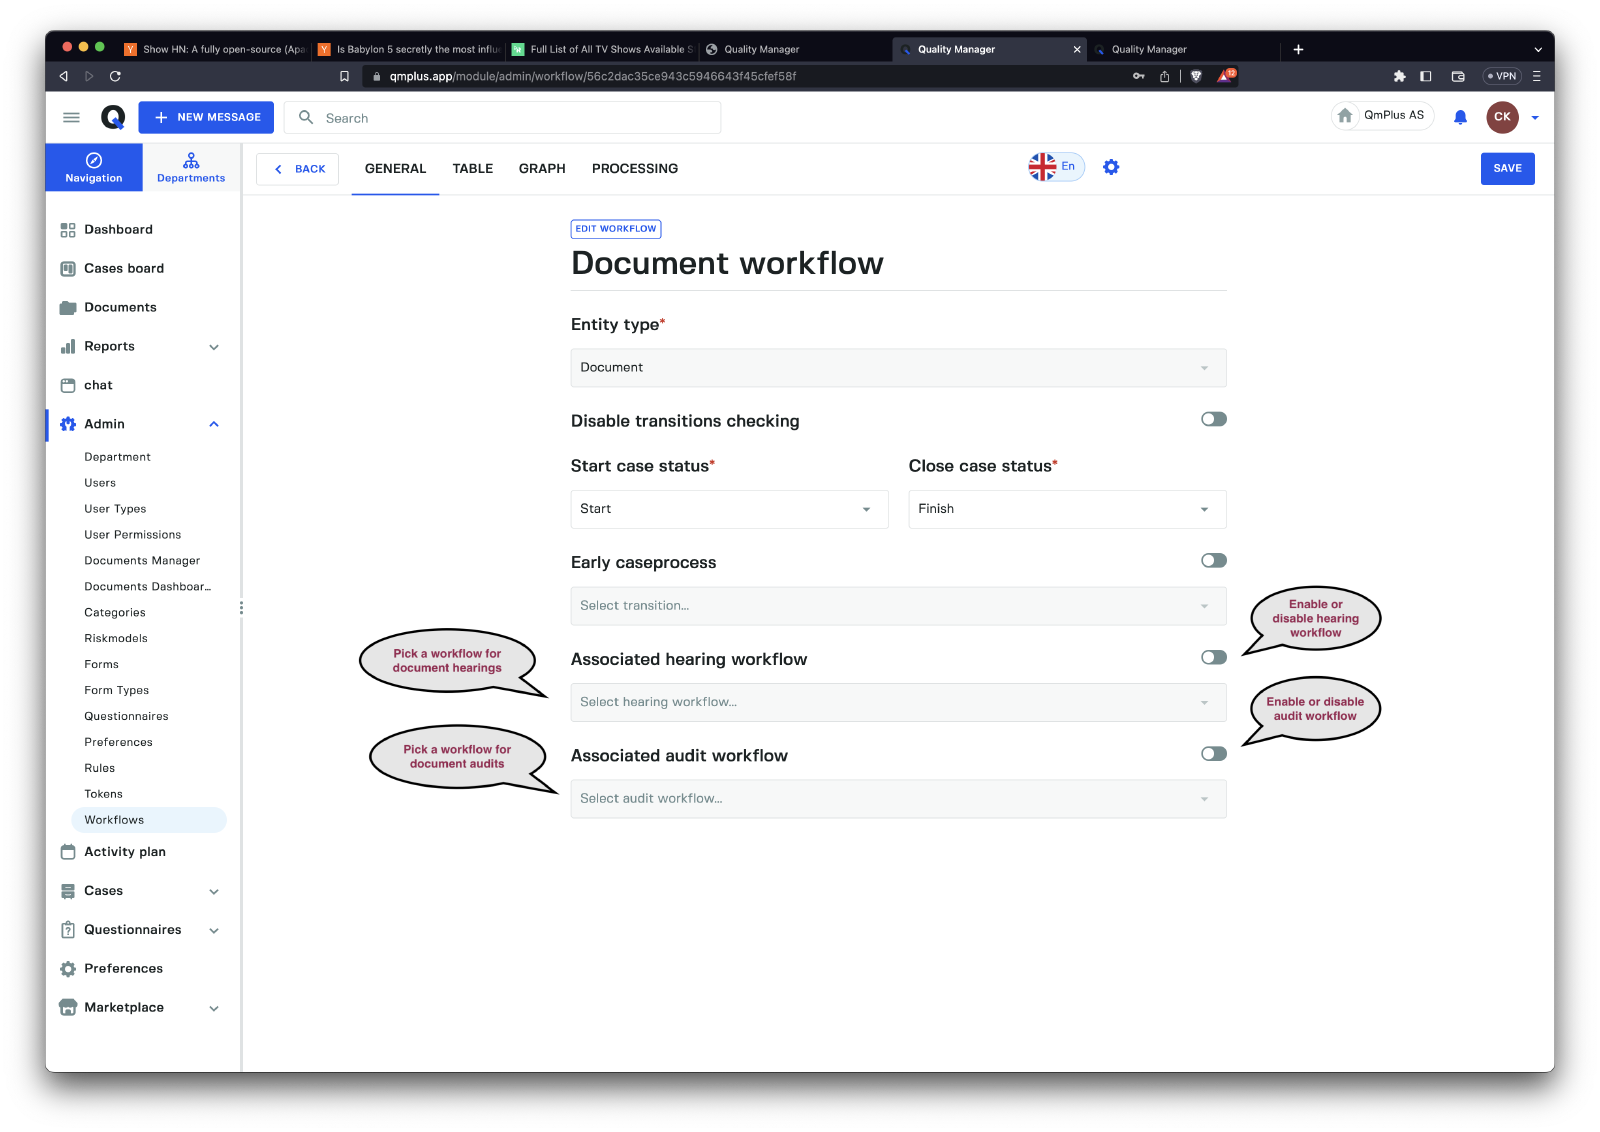Switch to the PROCESSING tab
Viewport: 1600px width, 1132px height.
click(634, 169)
